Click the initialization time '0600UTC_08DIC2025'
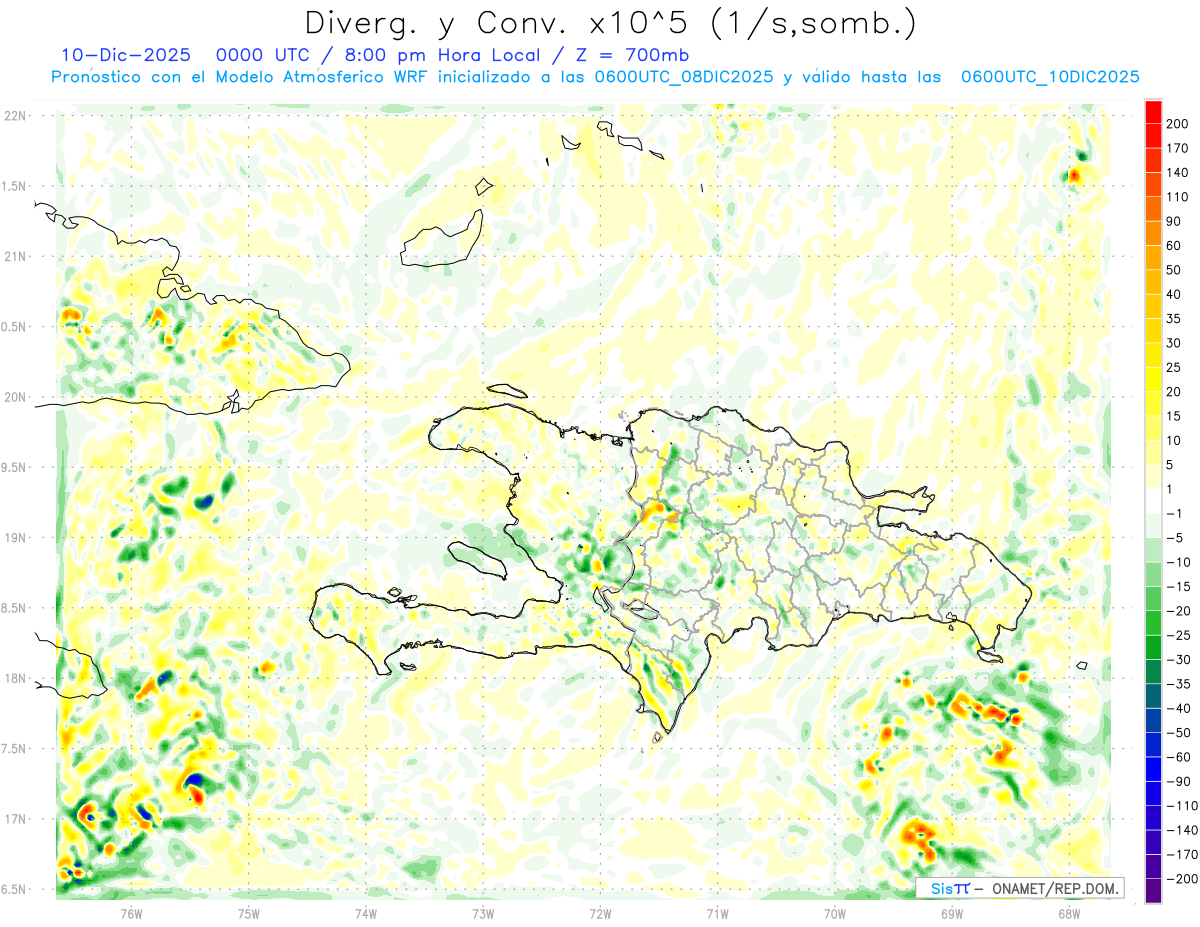1200x927 pixels. (682, 77)
